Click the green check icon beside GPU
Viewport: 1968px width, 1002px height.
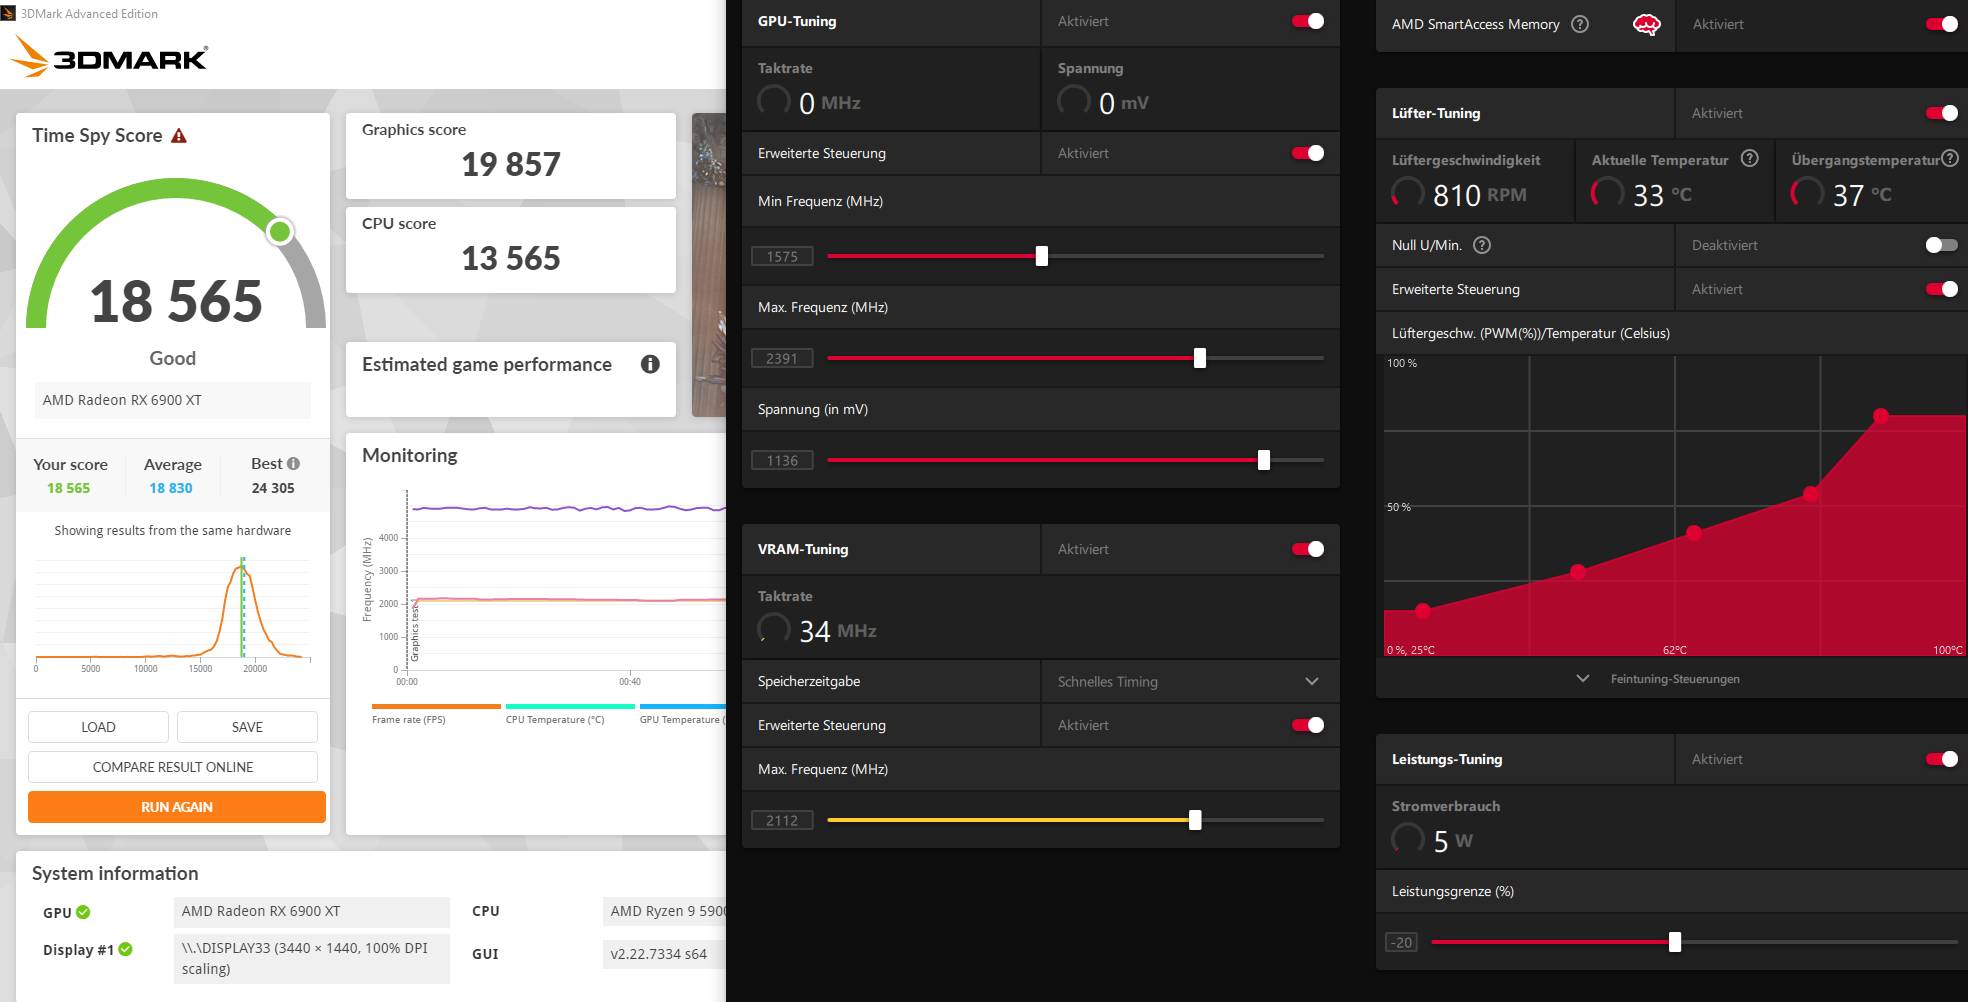[83, 912]
